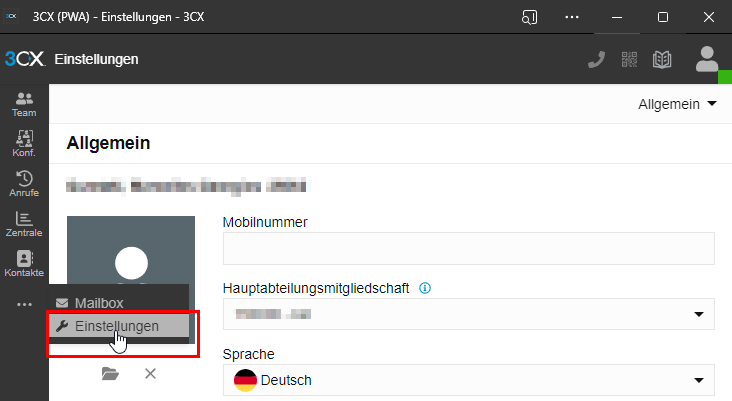This screenshot has width=732, height=401.
Task: Open the title bar three-dot app menu
Action: 572,17
